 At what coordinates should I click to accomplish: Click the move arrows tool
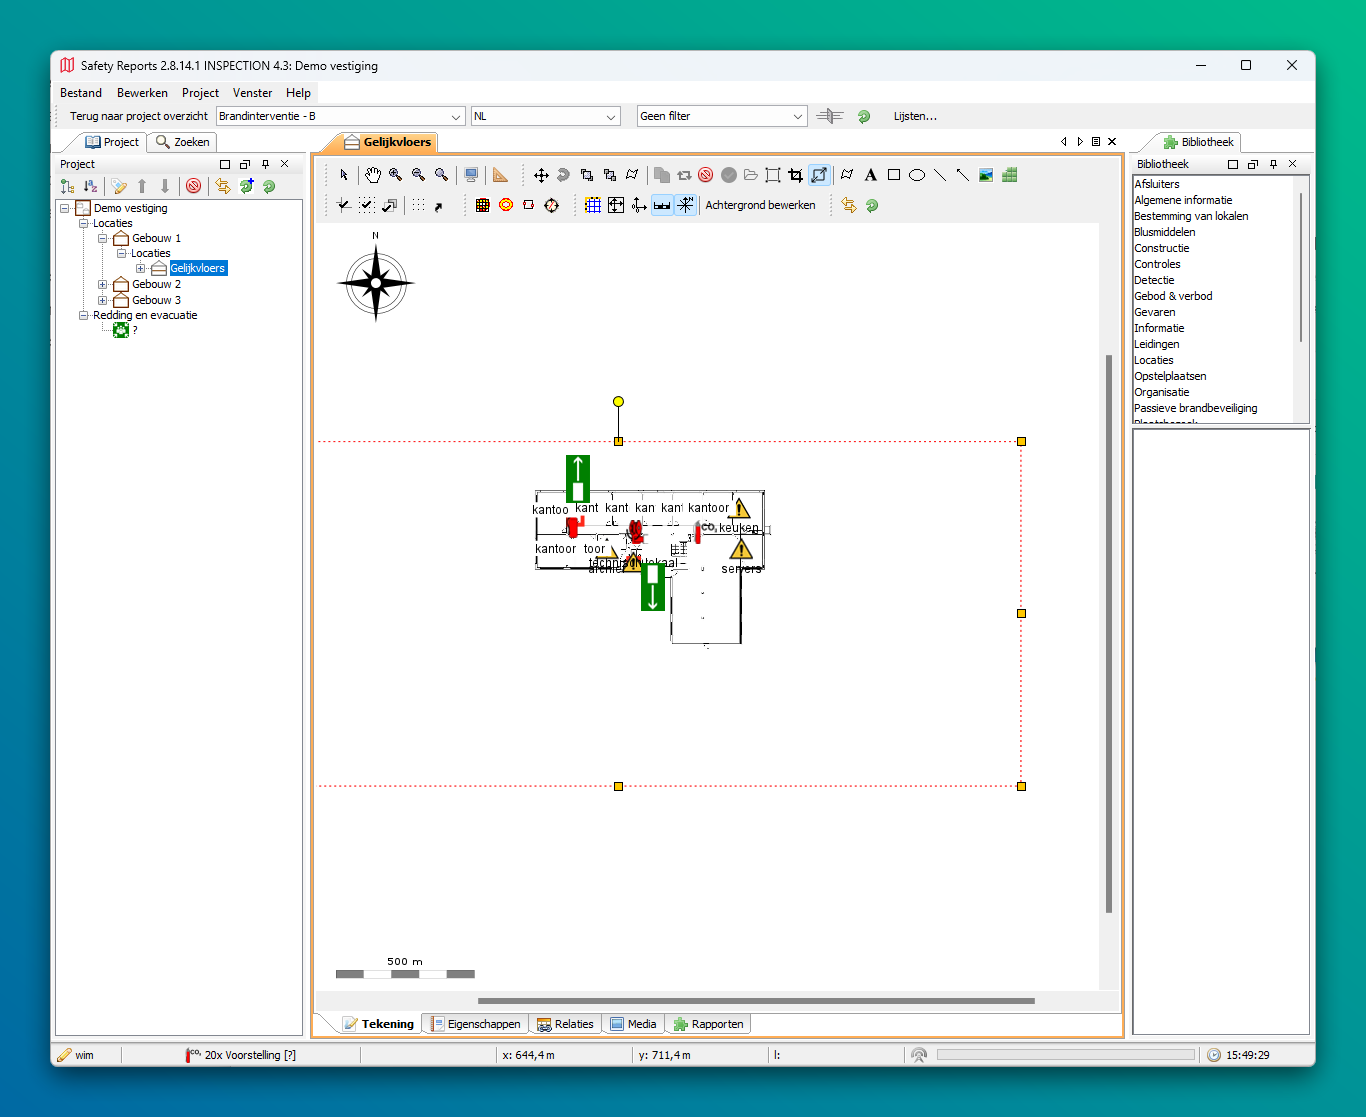(541, 175)
